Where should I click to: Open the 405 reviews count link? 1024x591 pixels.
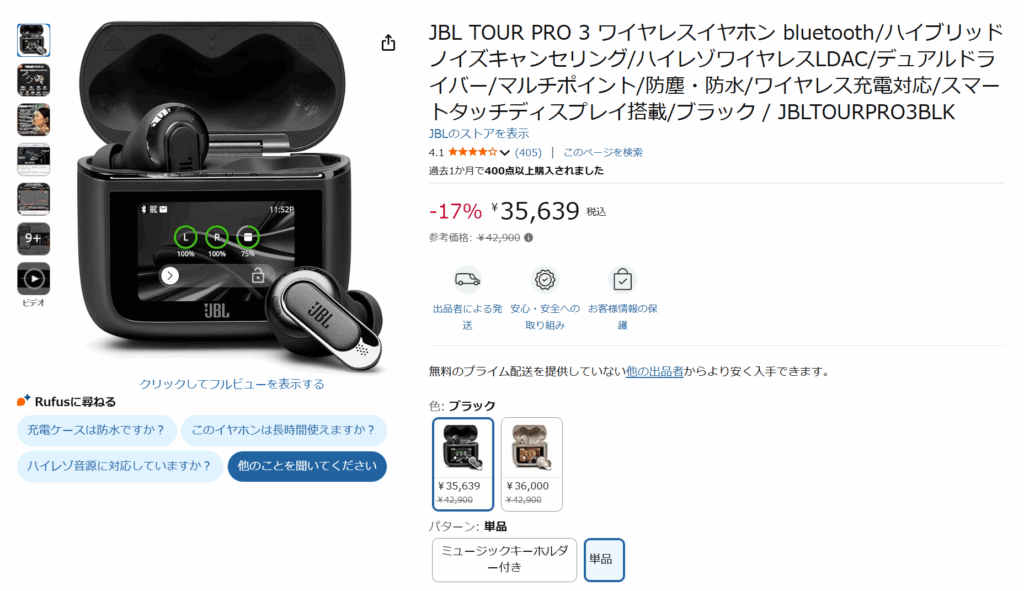click(x=528, y=152)
